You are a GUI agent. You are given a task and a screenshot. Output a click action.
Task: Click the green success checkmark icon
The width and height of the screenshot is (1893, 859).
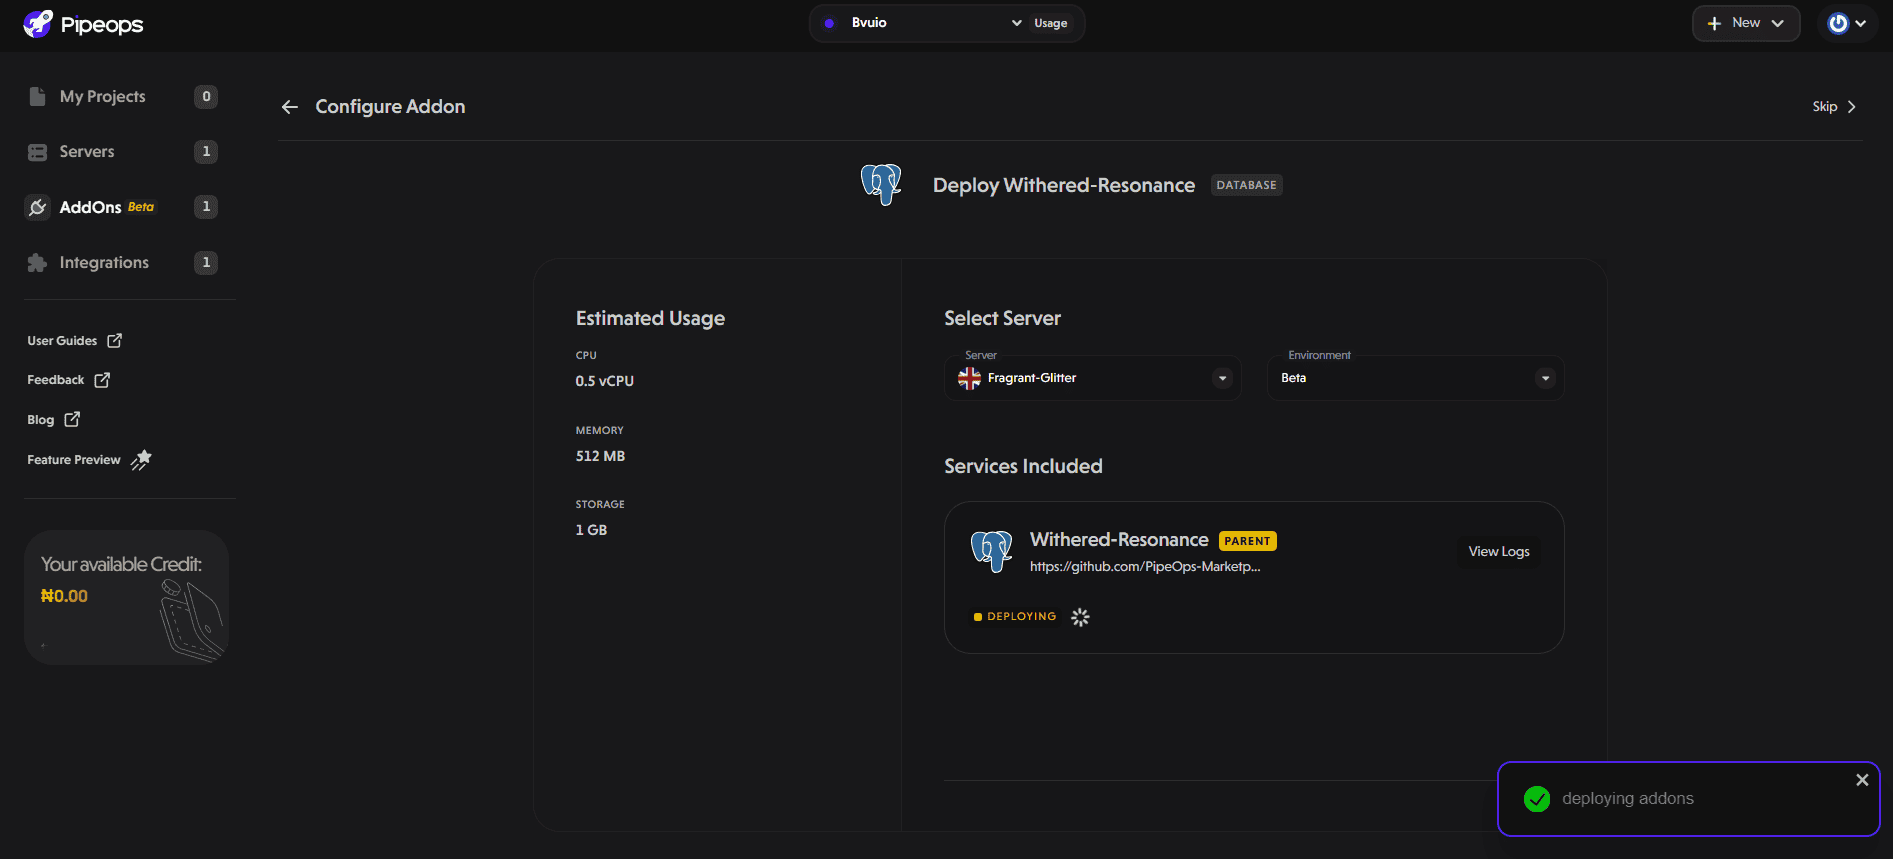click(1537, 799)
